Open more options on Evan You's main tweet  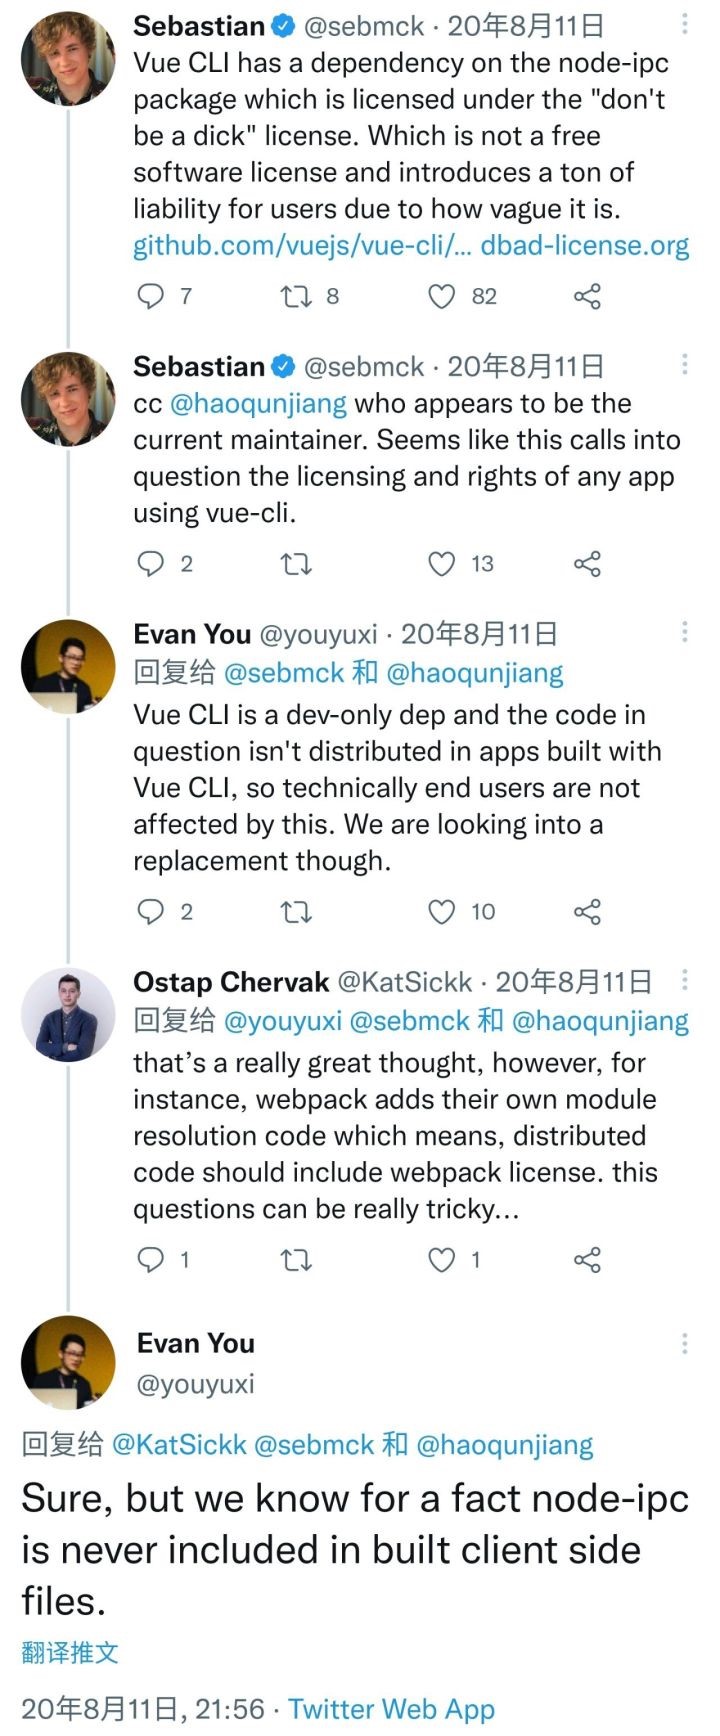pyautogui.click(x=685, y=1343)
